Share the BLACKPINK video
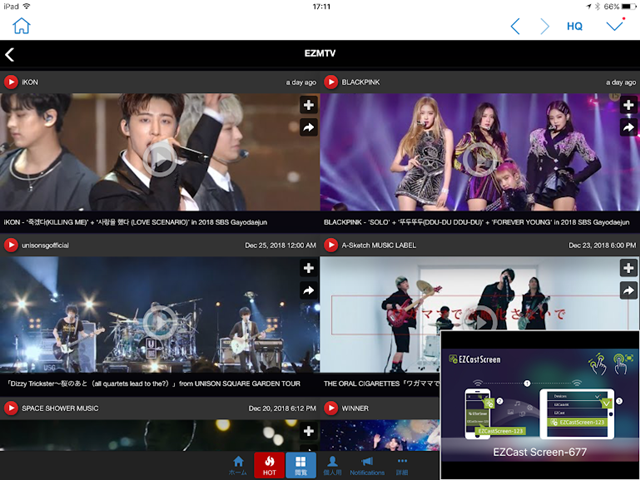Image resolution: width=640 pixels, height=480 pixels. (x=629, y=128)
